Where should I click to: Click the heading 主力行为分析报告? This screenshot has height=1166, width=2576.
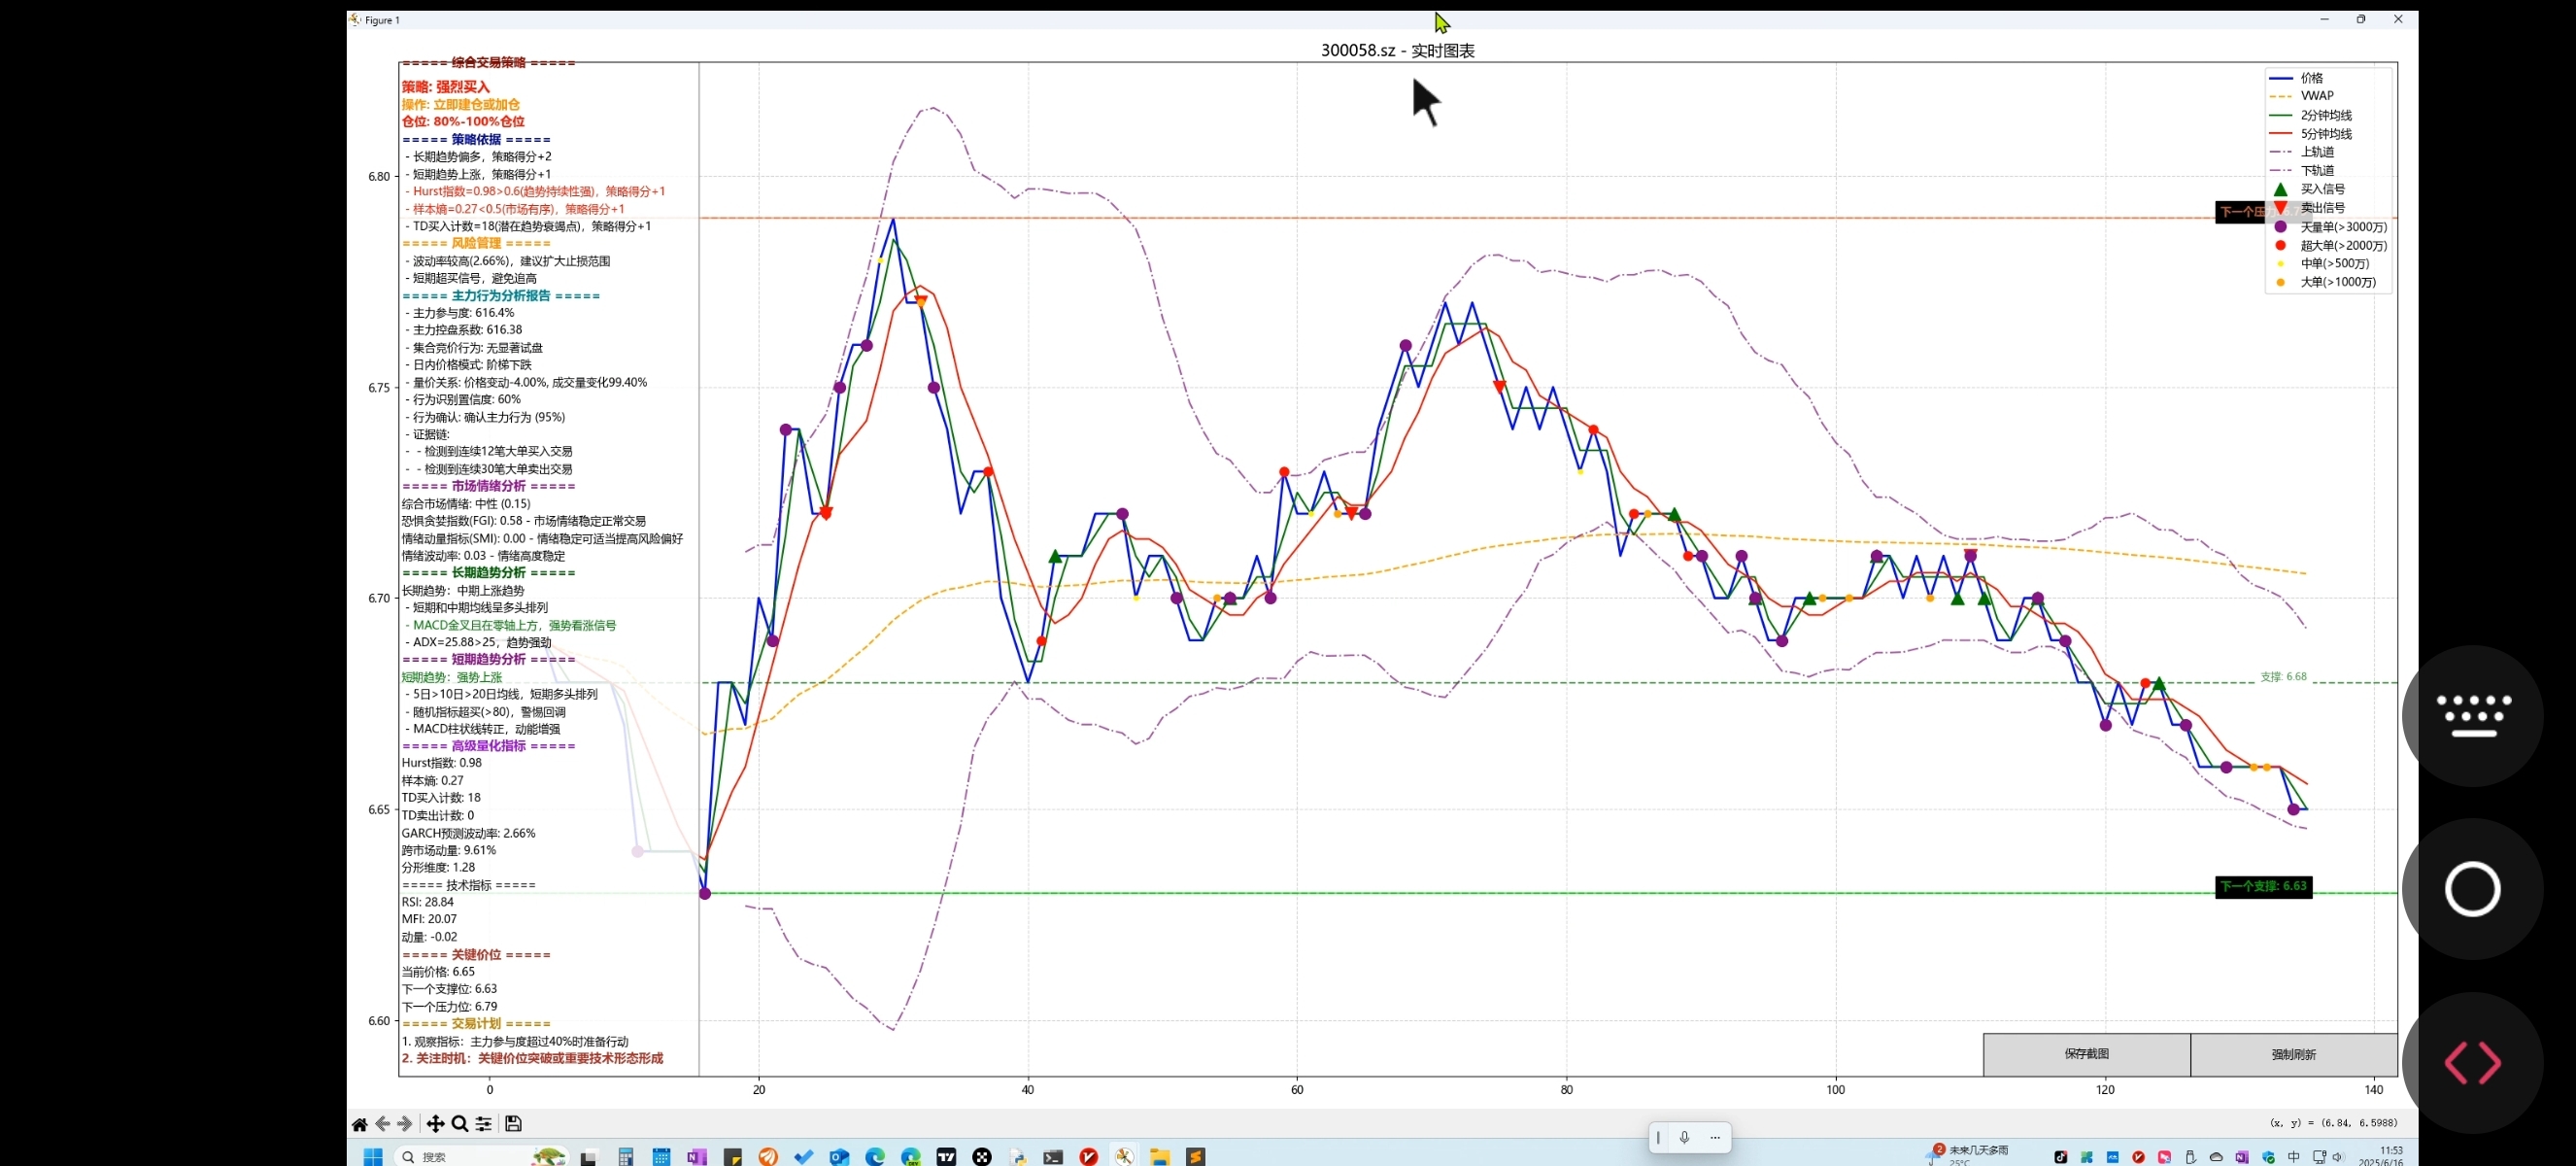pyautogui.click(x=500, y=296)
